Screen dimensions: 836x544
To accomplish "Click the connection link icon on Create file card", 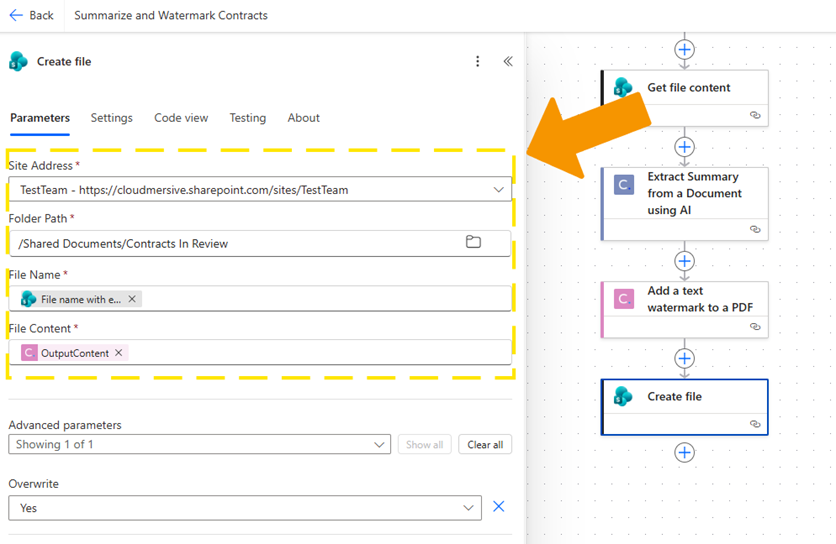I will click(x=755, y=424).
